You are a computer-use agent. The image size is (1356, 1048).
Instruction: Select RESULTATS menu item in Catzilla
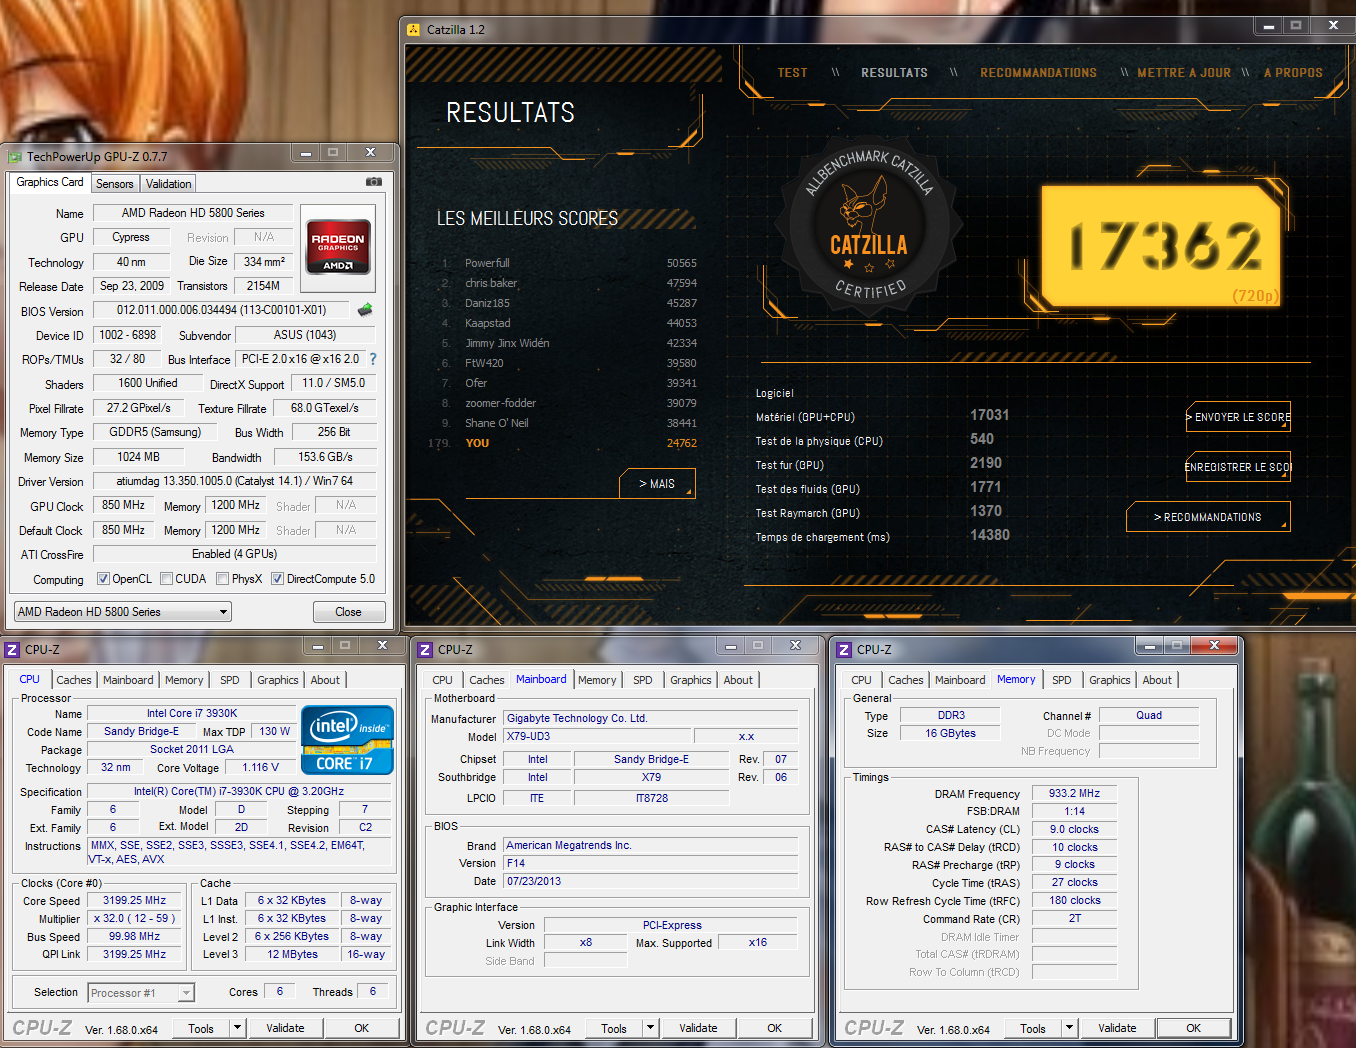[894, 73]
